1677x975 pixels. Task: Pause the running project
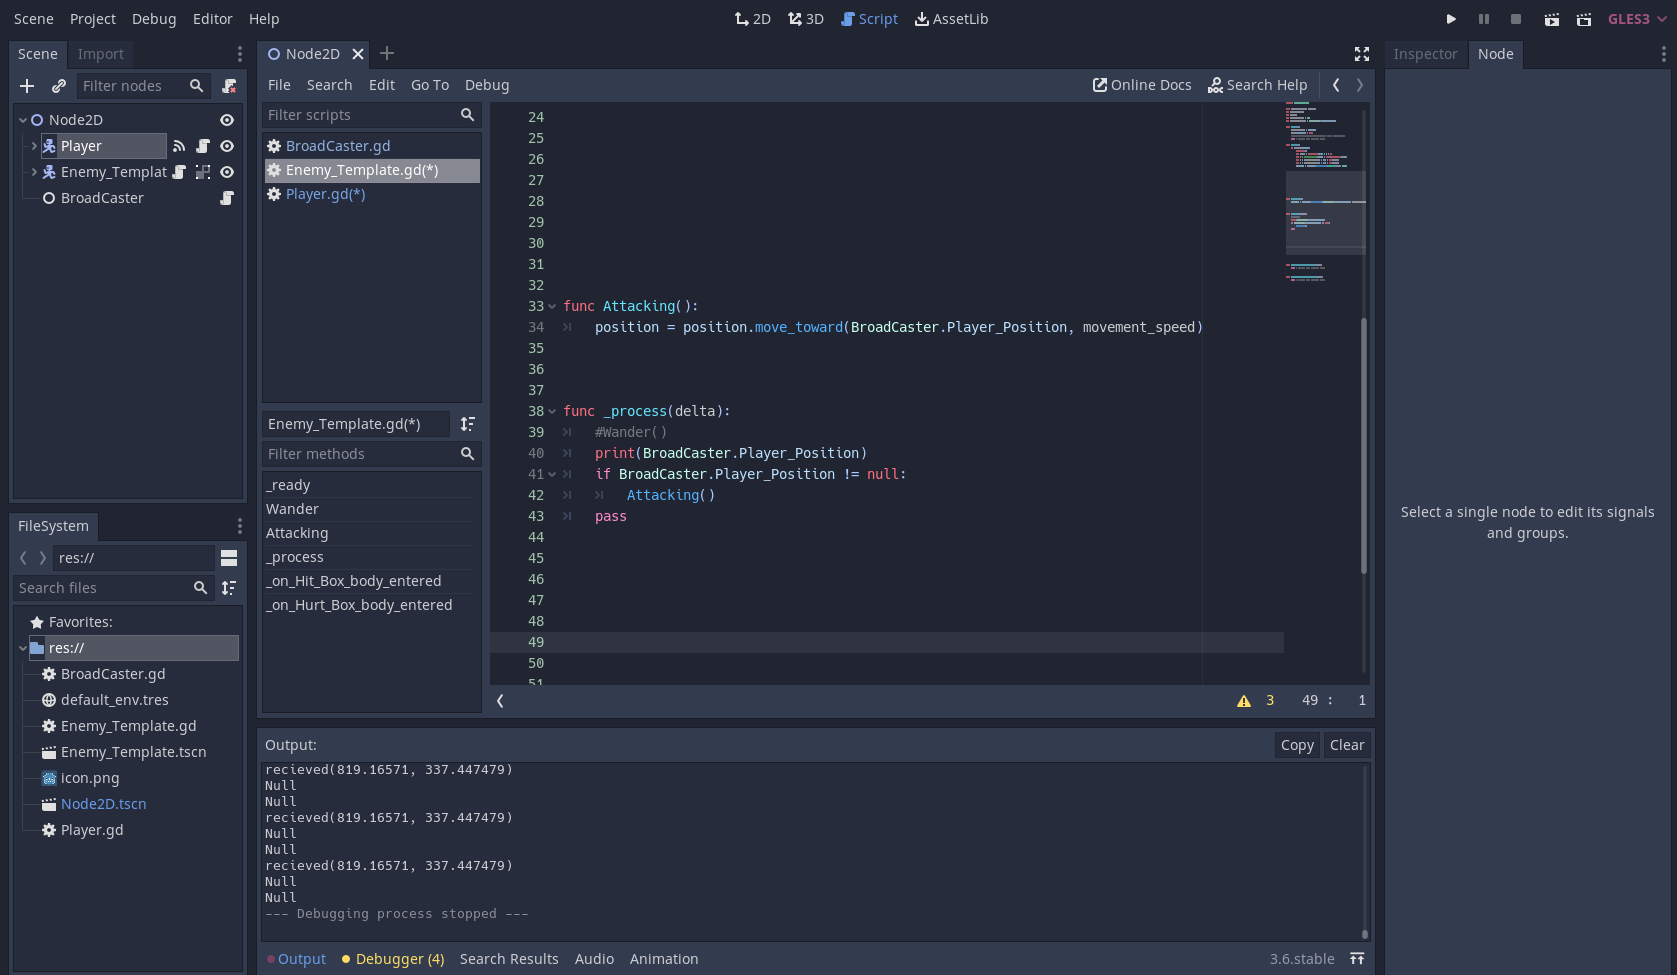1484,19
